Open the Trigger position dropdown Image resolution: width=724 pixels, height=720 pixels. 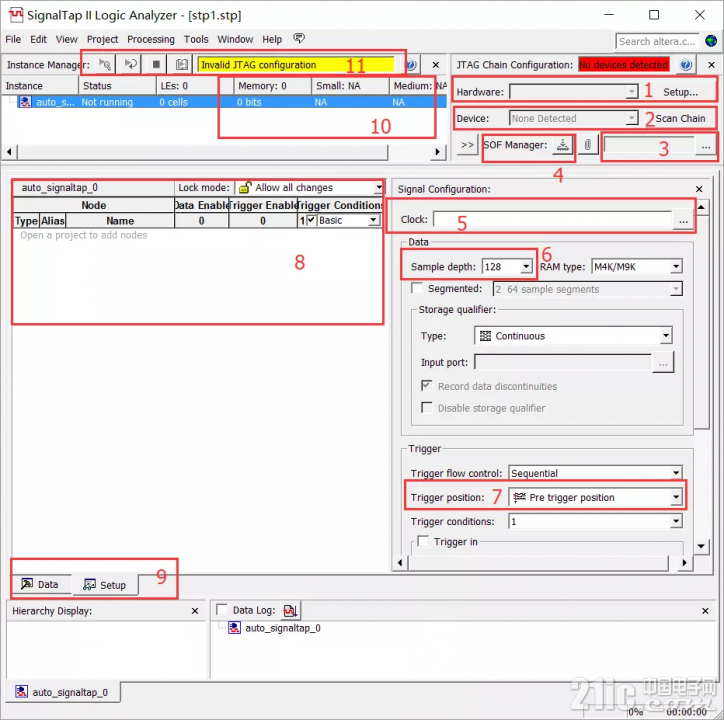(x=676, y=497)
